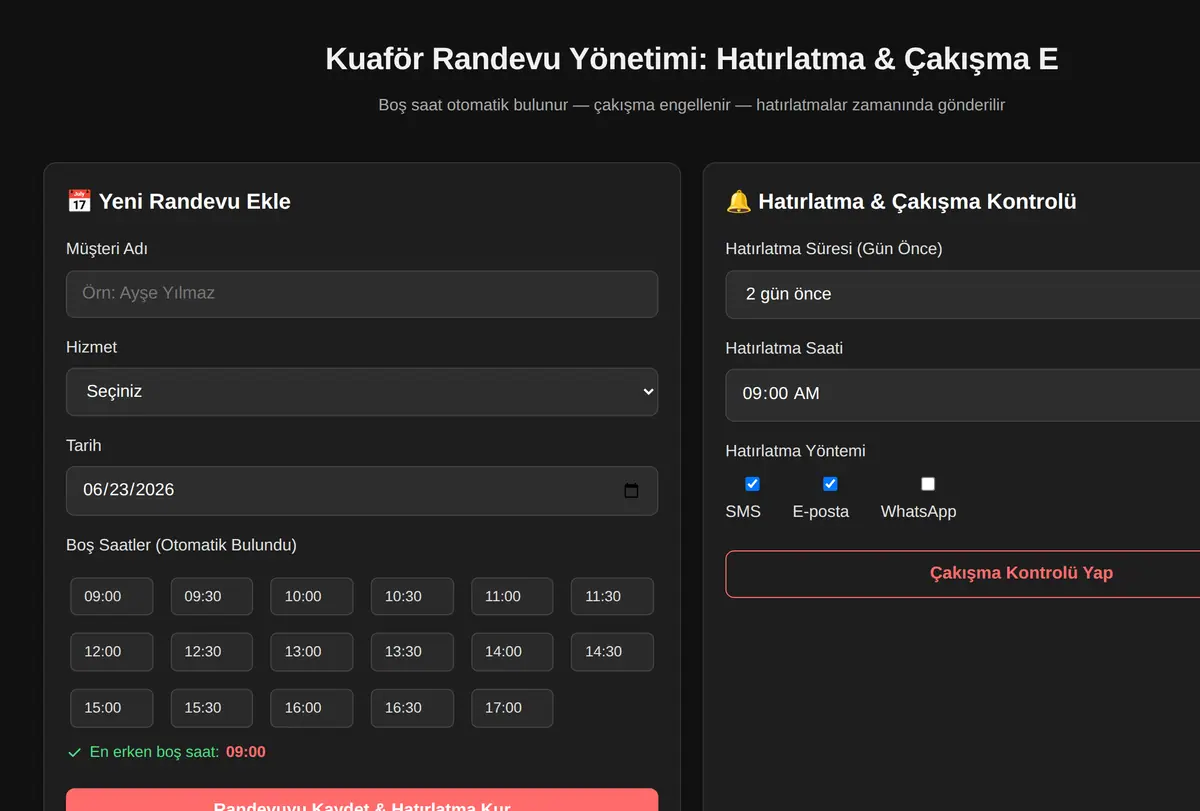This screenshot has width=1200, height=811.
Task: Open the date picker calendar icon
Action: [x=631, y=490]
